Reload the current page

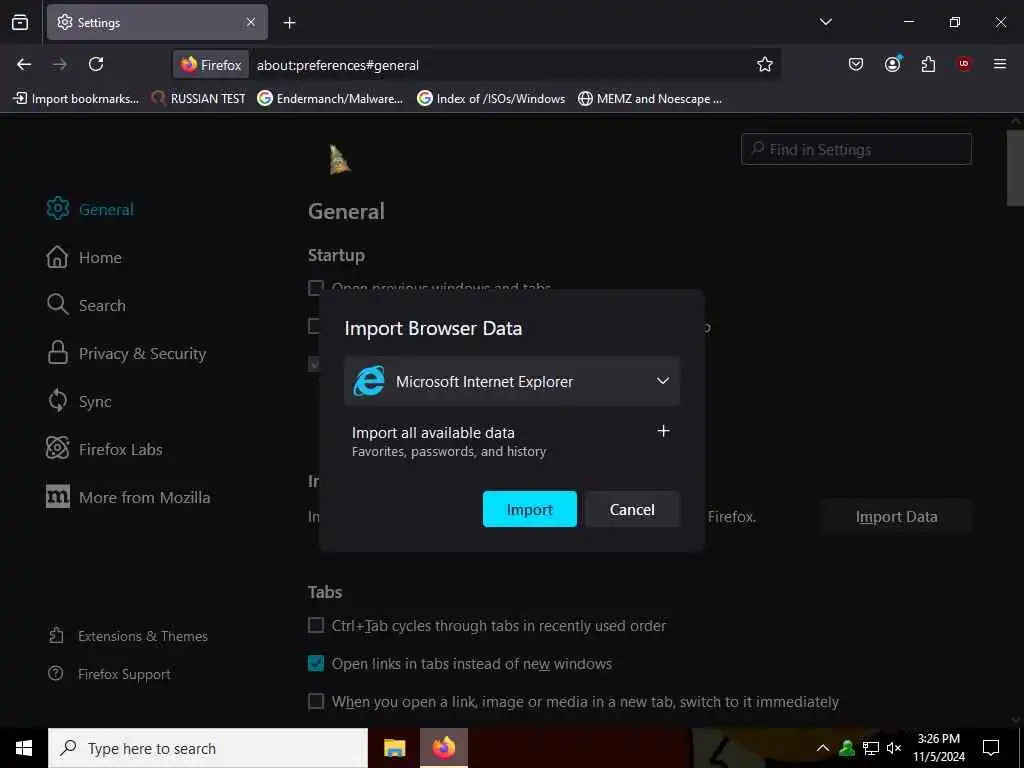pyautogui.click(x=96, y=64)
